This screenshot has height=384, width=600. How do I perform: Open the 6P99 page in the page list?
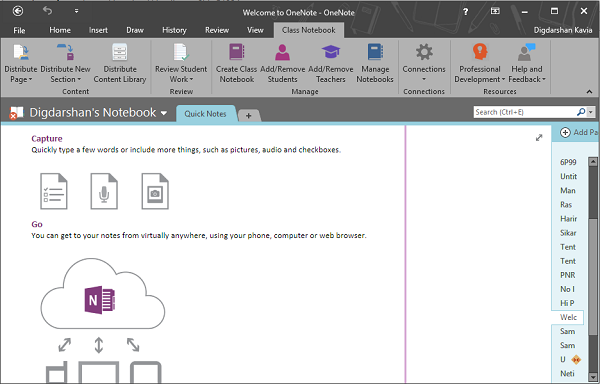tap(568, 162)
